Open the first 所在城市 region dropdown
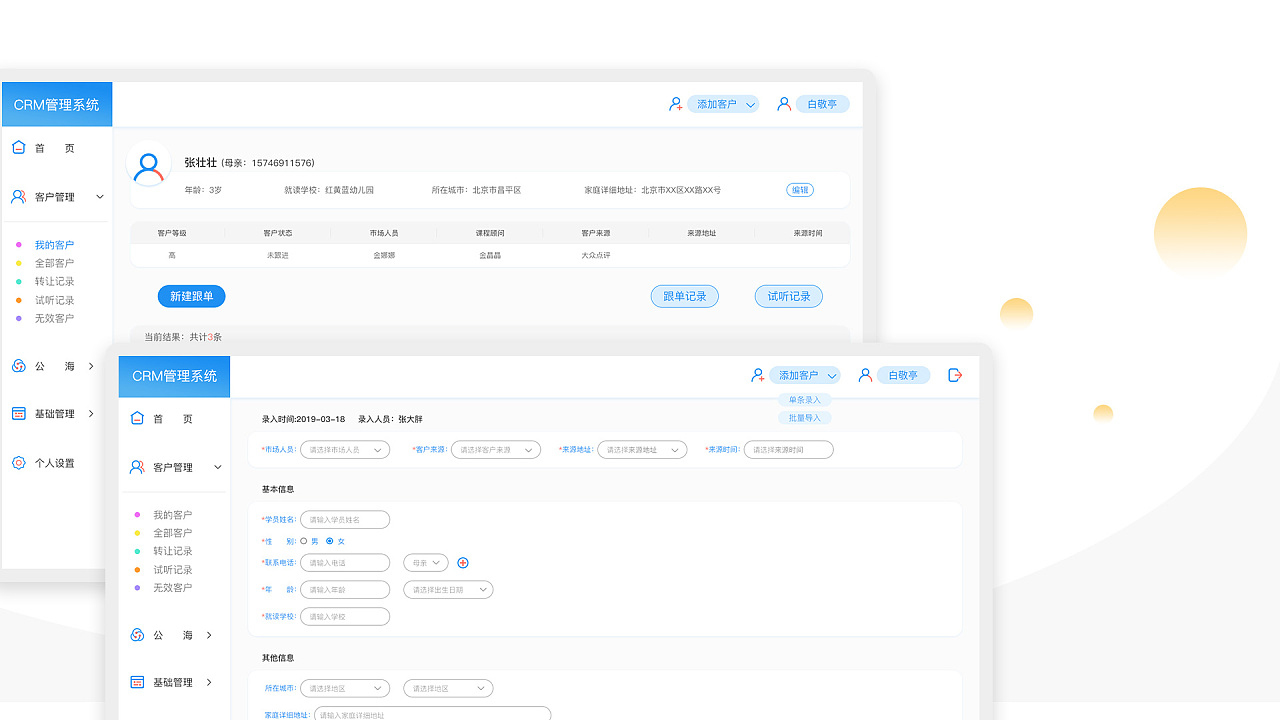The height and width of the screenshot is (720, 1280). click(345, 688)
